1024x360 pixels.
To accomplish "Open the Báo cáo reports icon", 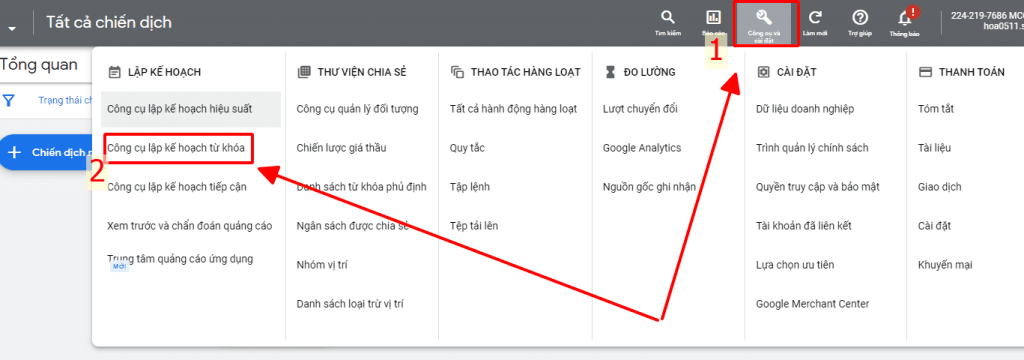I will (x=714, y=18).
